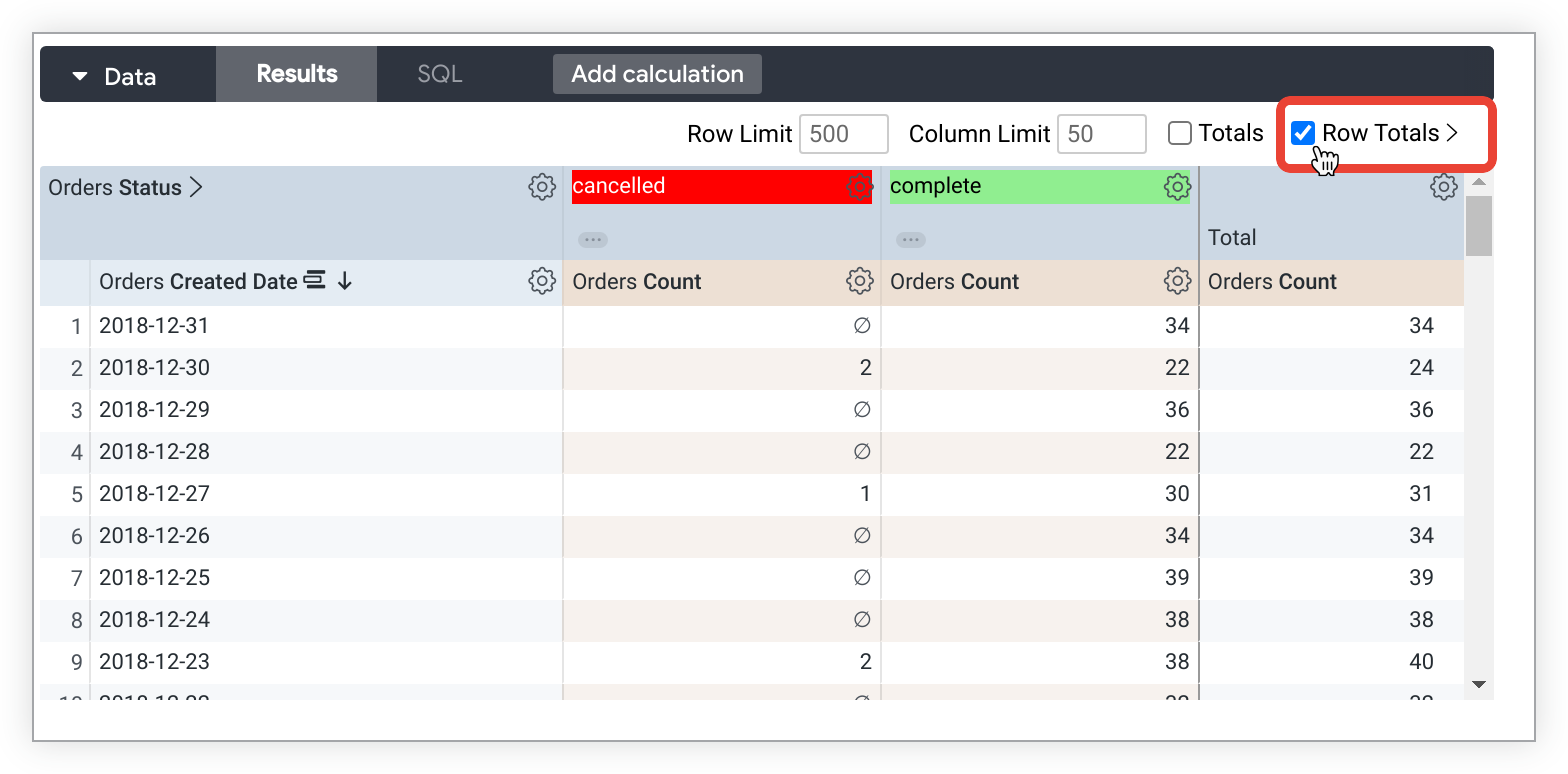
Task: Click the chevron next to Row Totals
Action: [x=1453, y=134]
